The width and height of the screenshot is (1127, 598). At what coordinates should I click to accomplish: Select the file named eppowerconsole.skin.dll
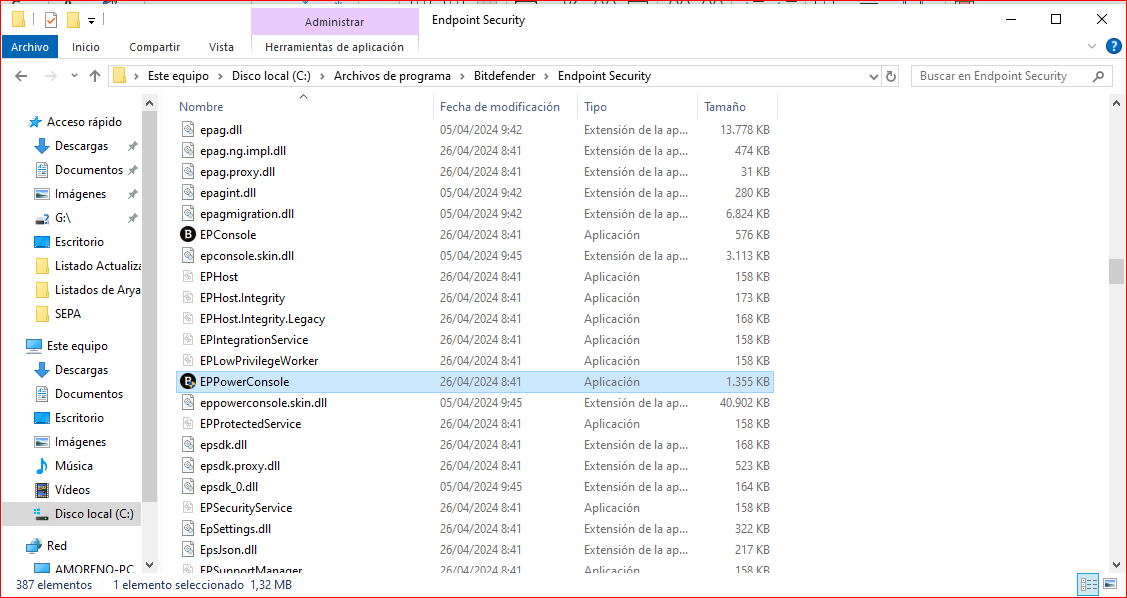264,403
